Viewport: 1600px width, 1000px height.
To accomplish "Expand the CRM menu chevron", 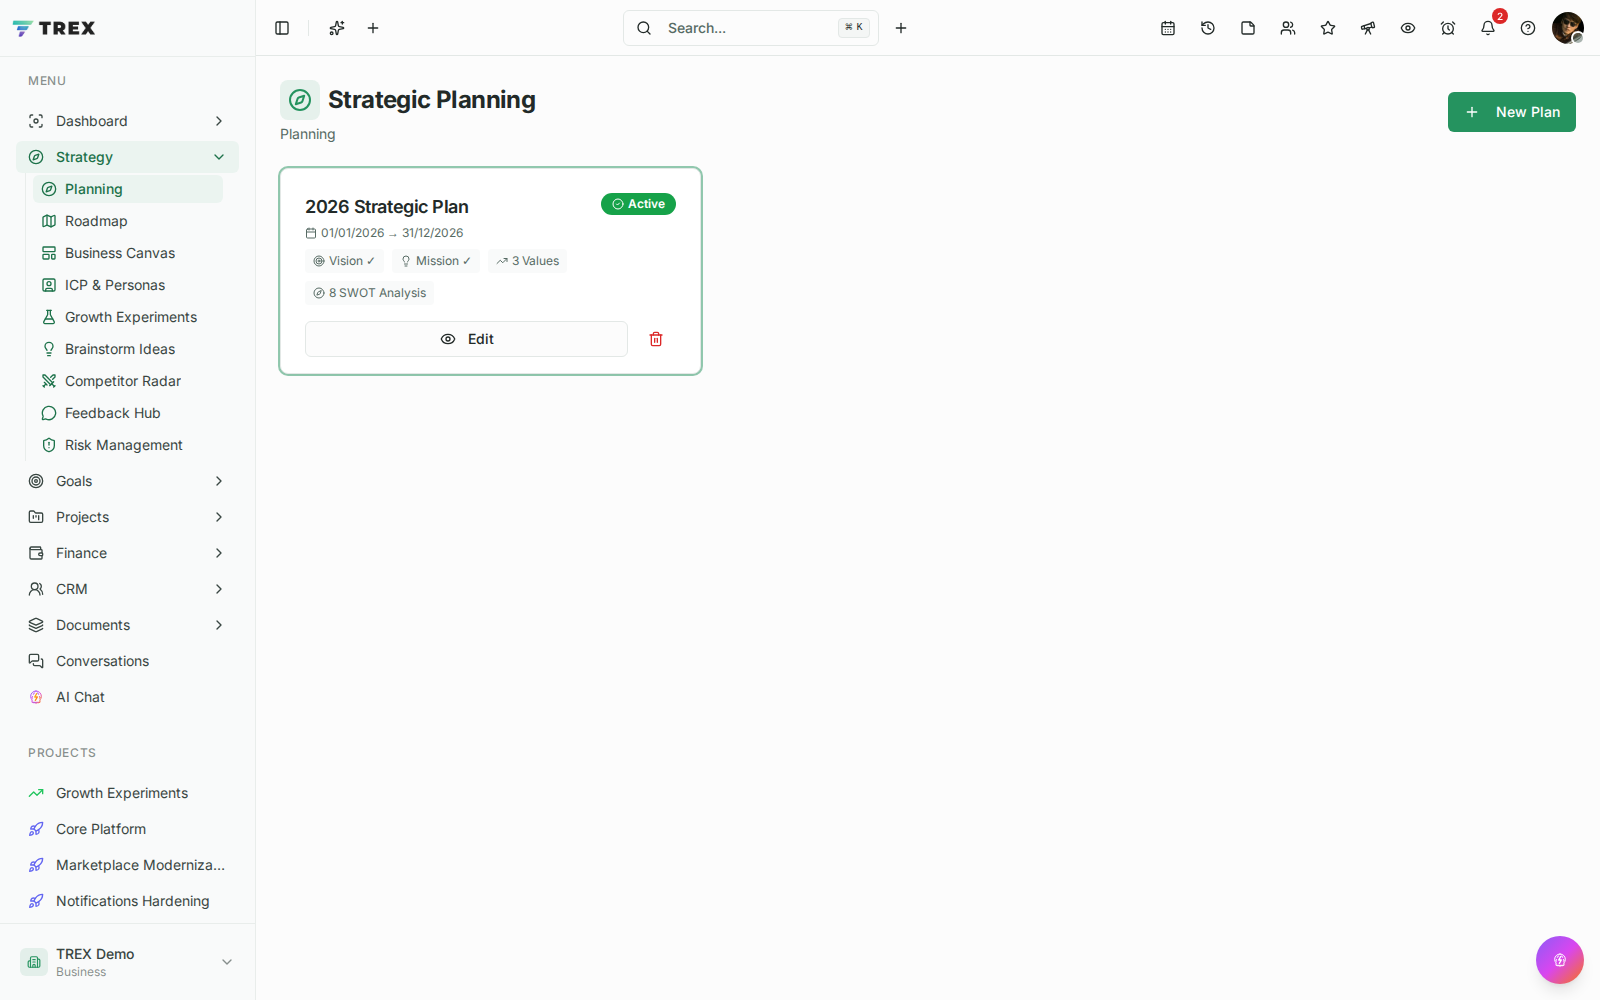I will 219,589.
